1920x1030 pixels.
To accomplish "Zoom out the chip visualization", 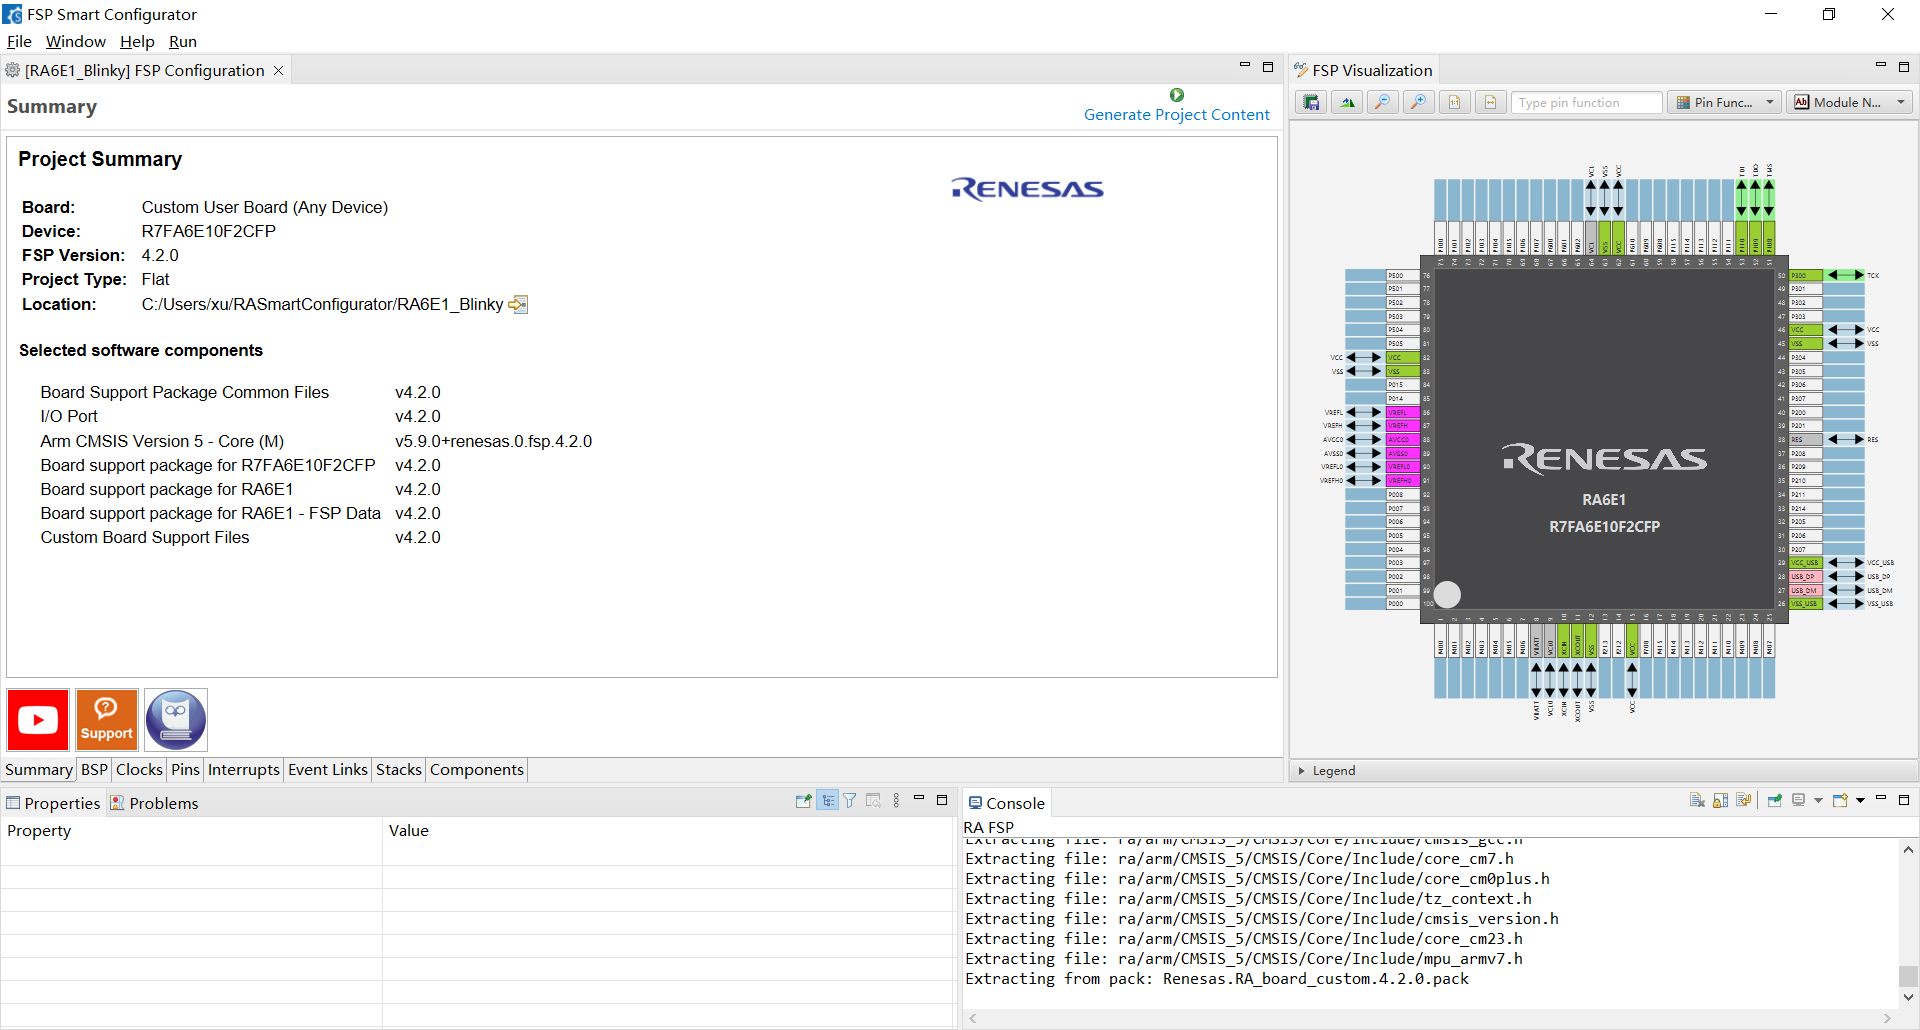I will pyautogui.click(x=1383, y=103).
